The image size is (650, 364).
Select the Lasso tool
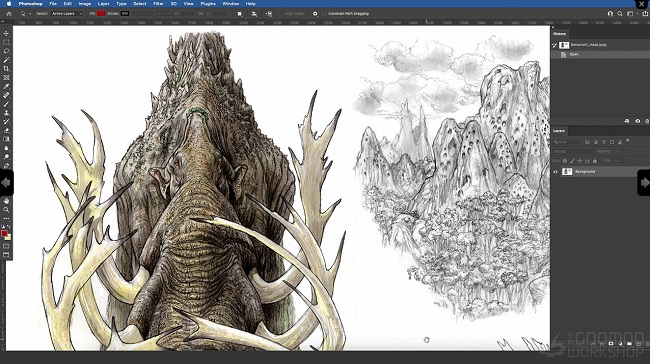coord(6,51)
